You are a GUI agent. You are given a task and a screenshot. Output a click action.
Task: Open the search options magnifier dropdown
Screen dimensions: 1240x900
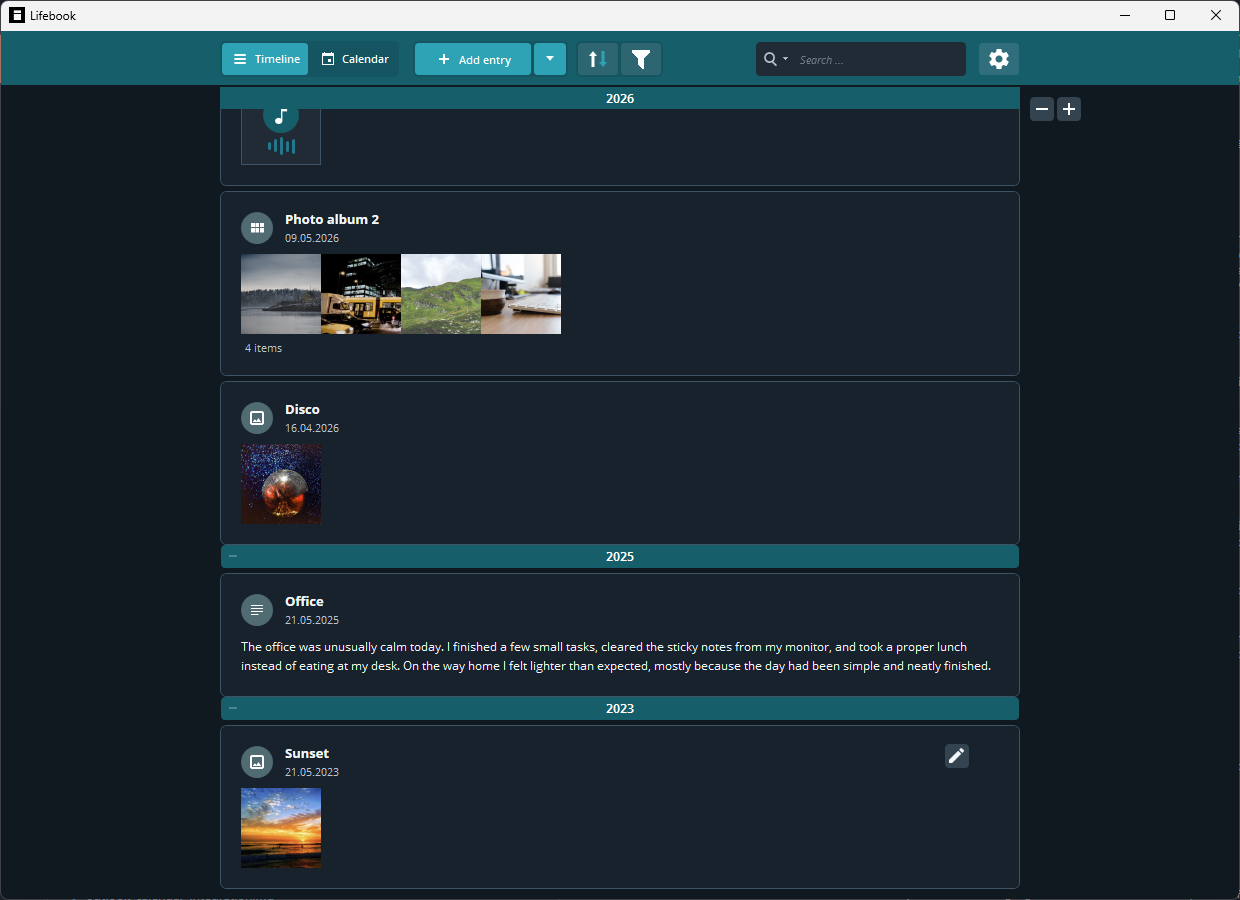[x=776, y=59]
